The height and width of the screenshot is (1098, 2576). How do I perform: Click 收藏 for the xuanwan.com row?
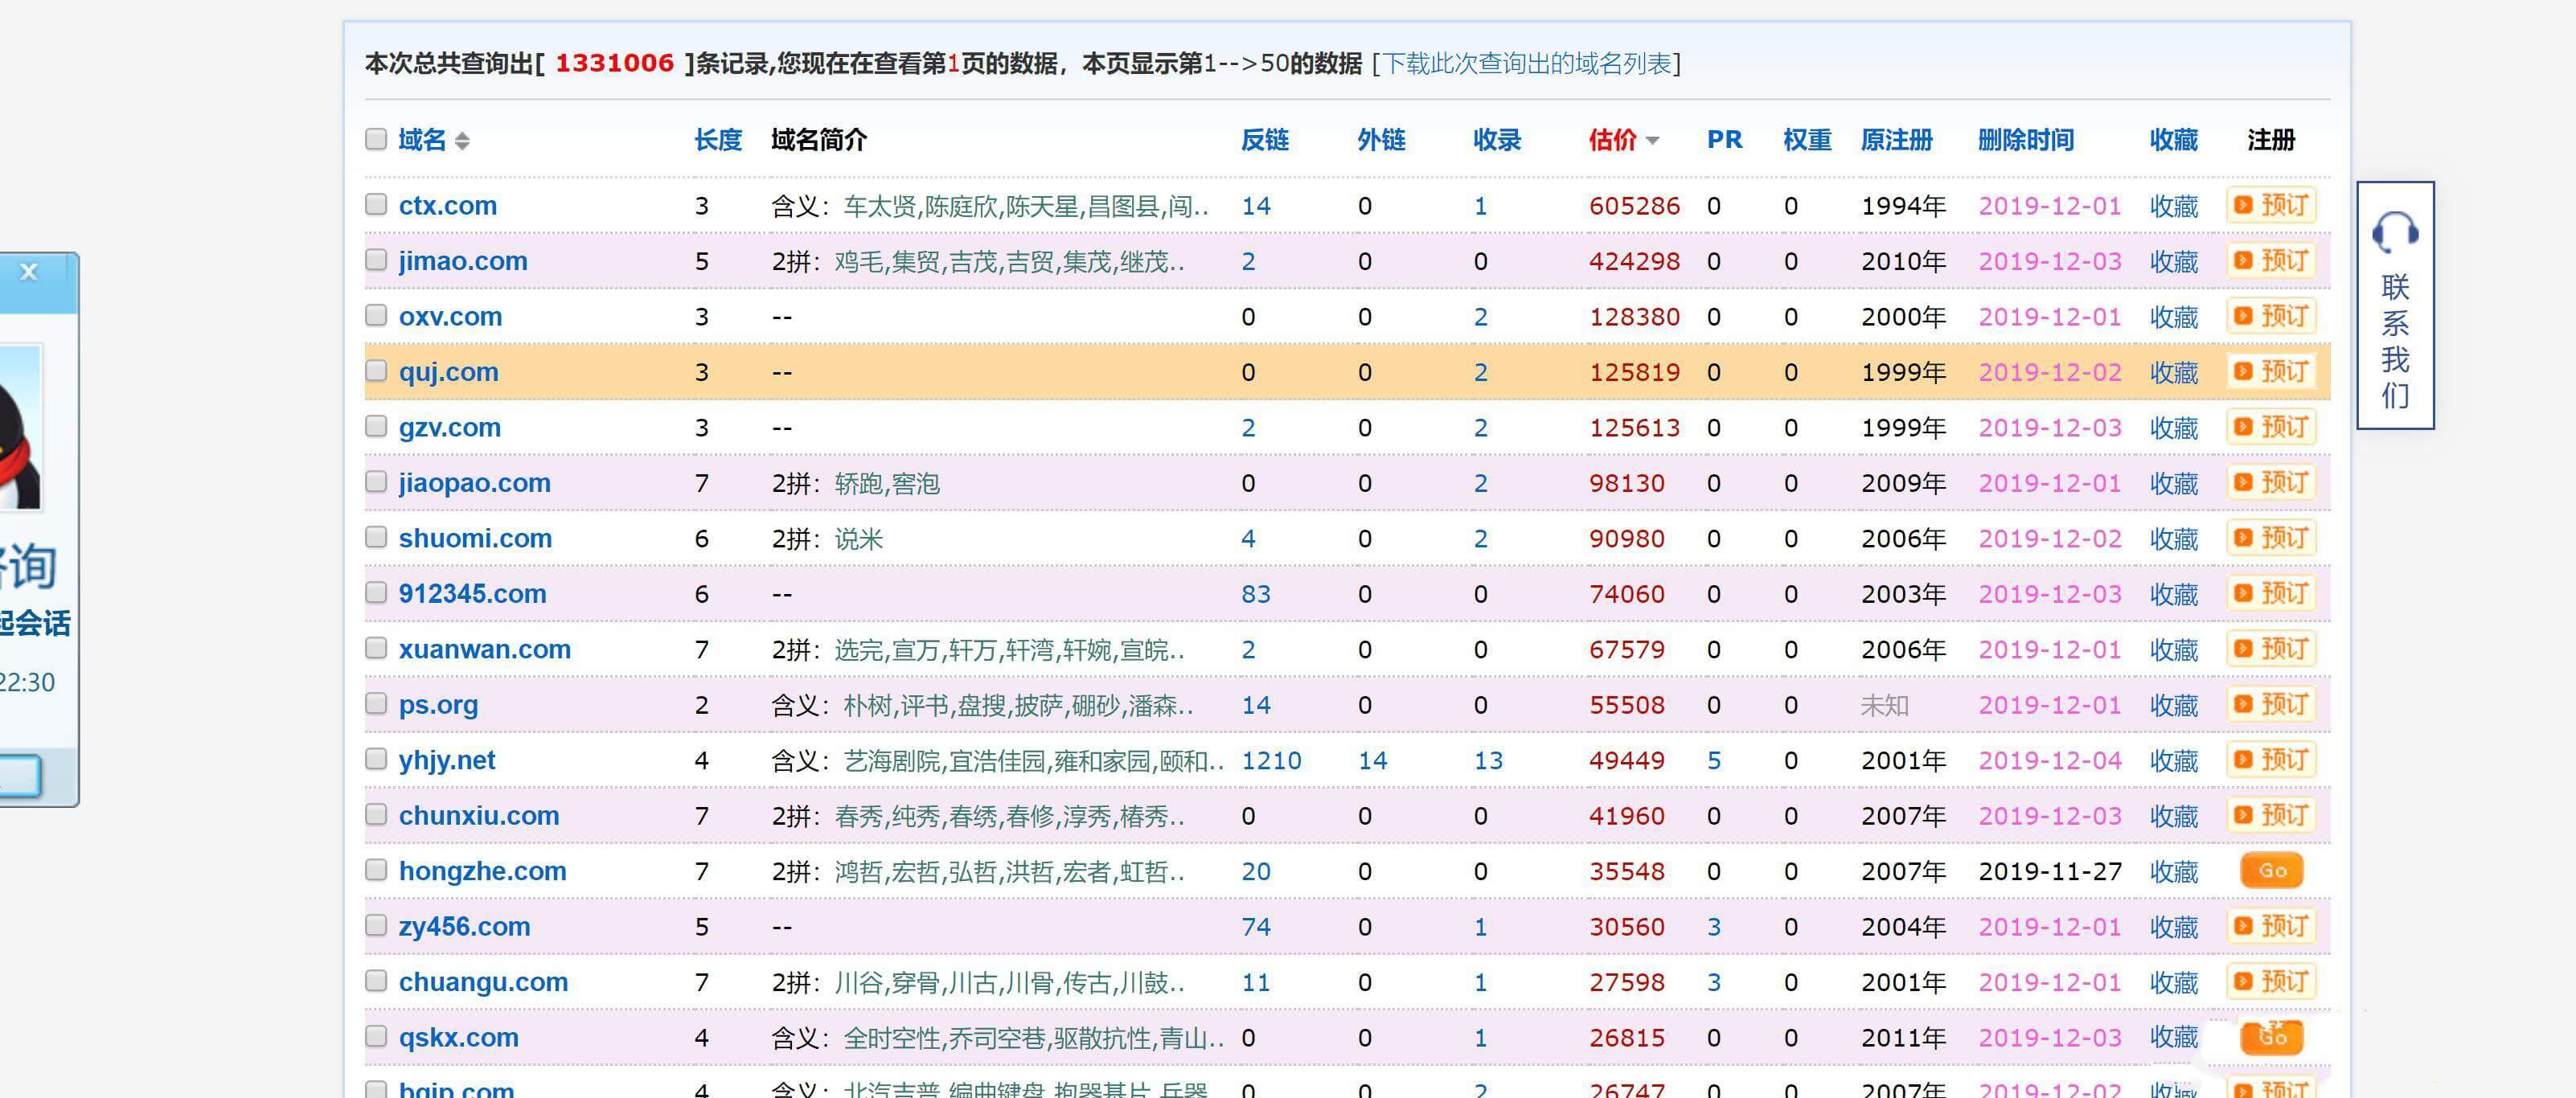2173,650
